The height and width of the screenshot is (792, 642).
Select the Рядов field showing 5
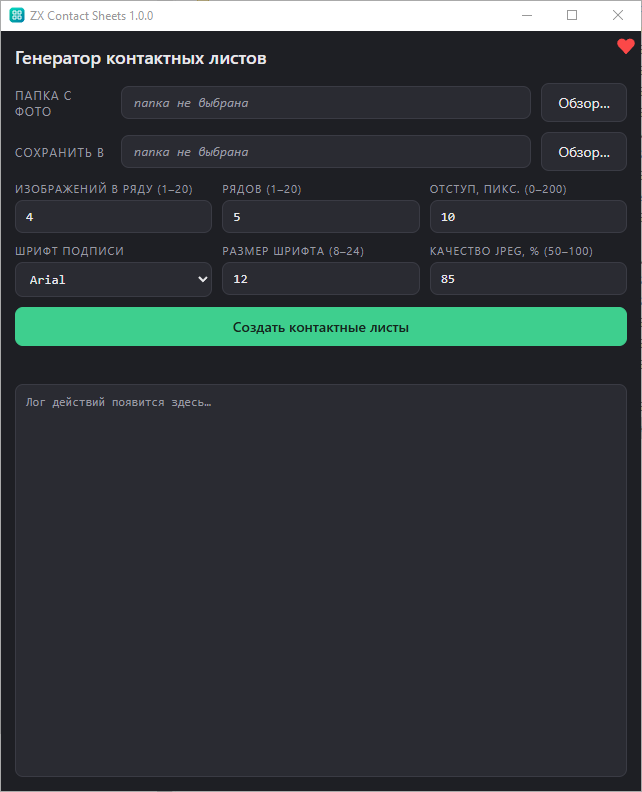(321, 217)
